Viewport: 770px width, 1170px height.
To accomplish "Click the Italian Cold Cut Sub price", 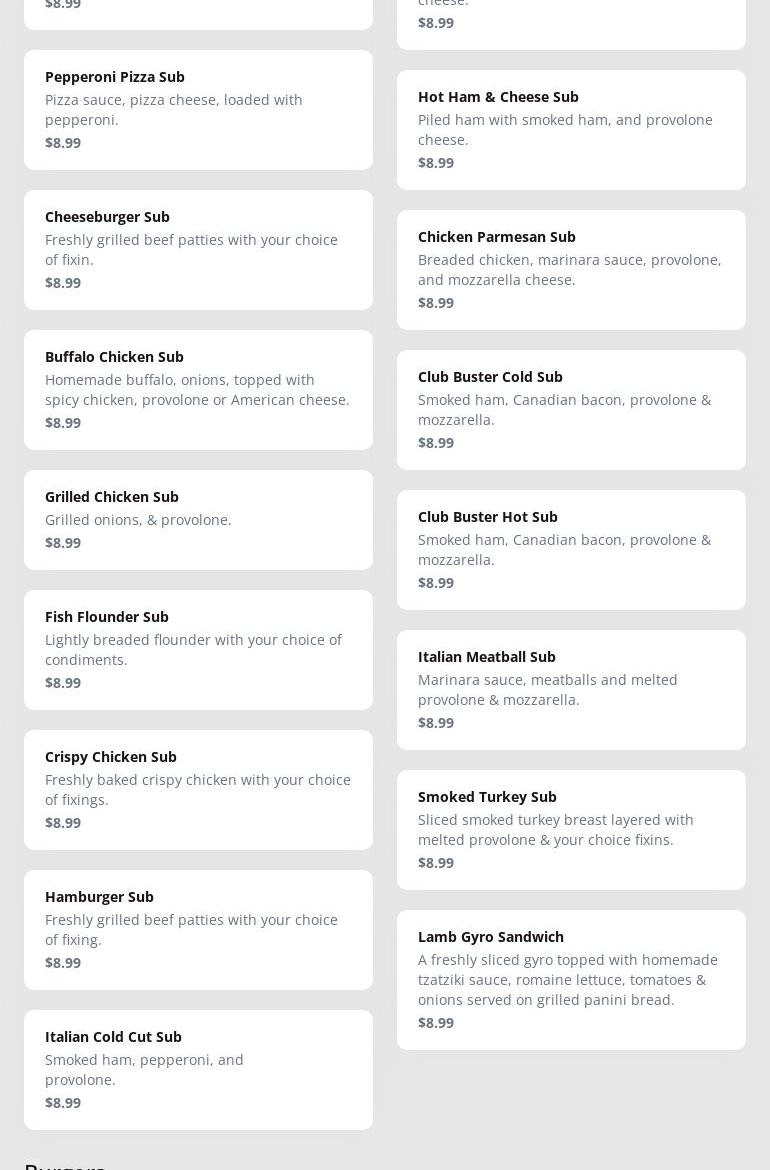I will pos(63,1103).
